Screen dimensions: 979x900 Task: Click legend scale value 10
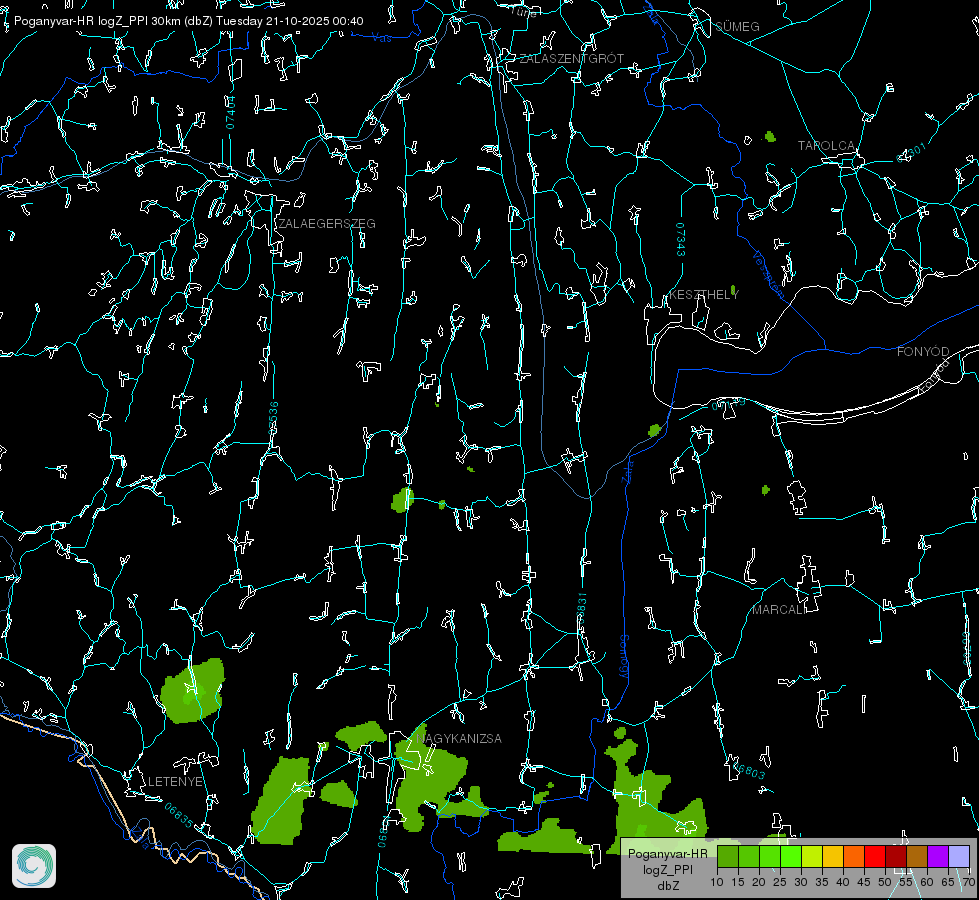(x=717, y=882)
